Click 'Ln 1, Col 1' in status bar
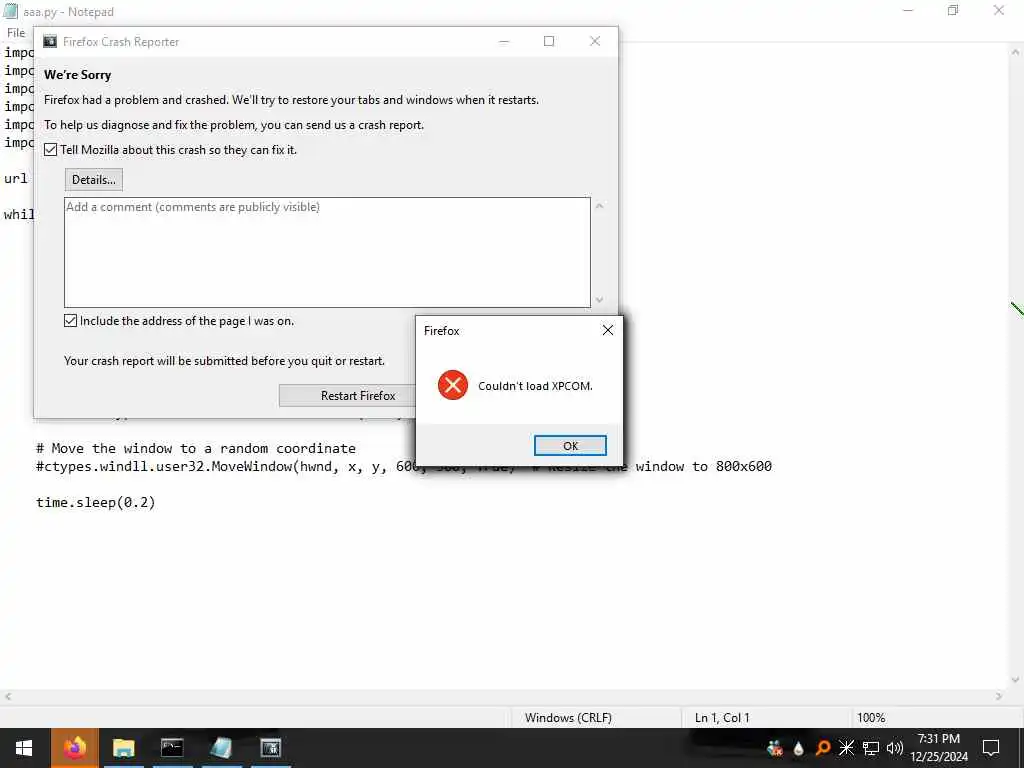Image resolution: width=1024 pixels, height=768 pixels. click(x=722, y=718)
